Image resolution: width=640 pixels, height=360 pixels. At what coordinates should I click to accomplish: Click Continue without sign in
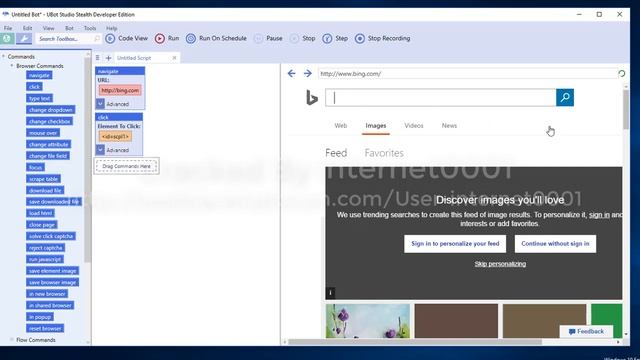click(555, 244)
